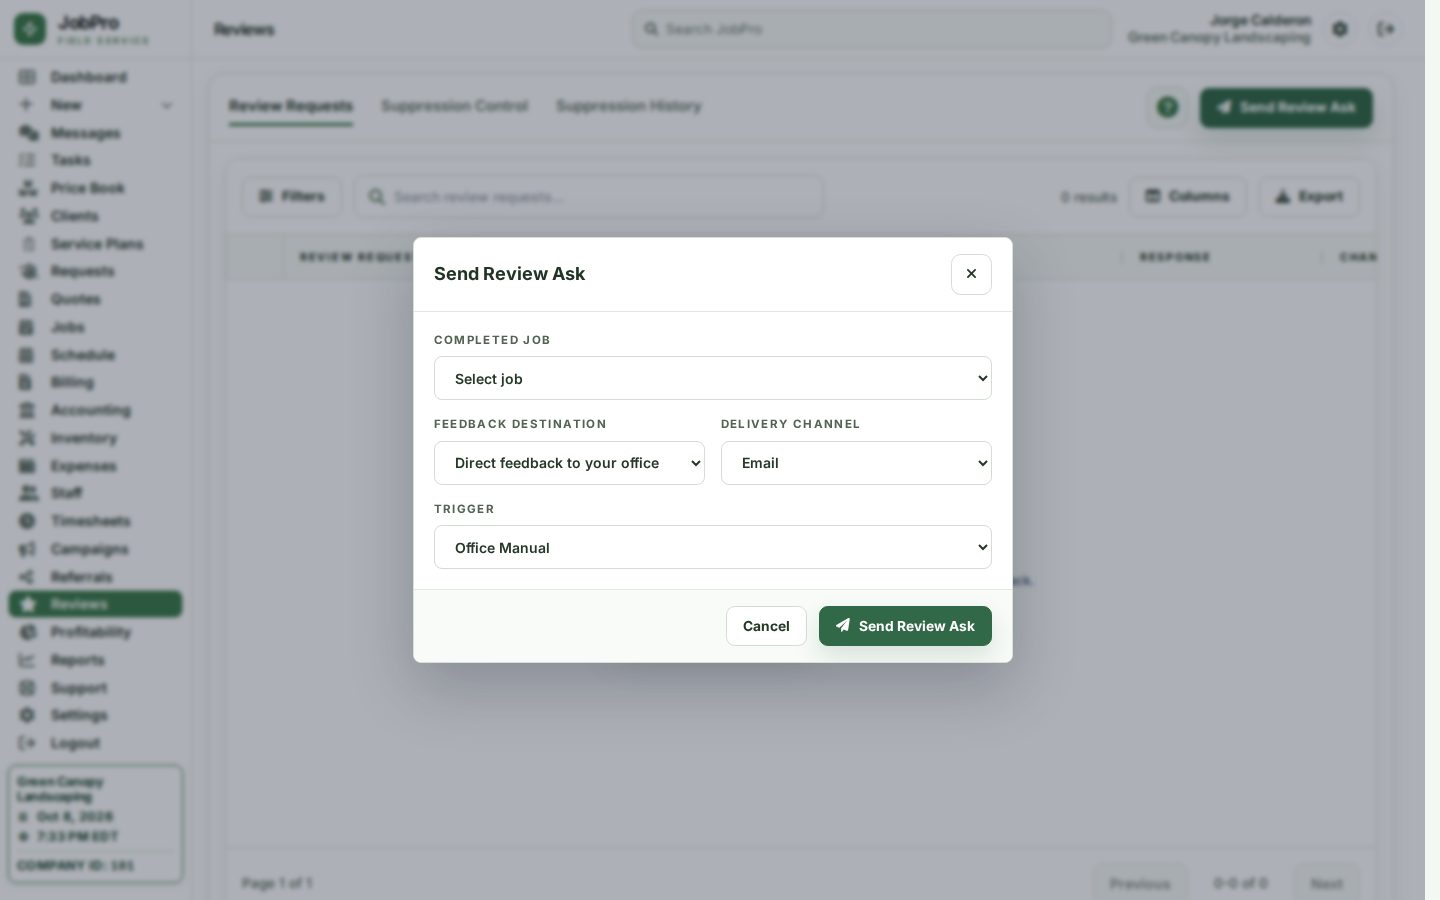The height and width of the screenshot is (900, 1440).
Task: Click the Search JobPro input field
Action: pos(871,29)
